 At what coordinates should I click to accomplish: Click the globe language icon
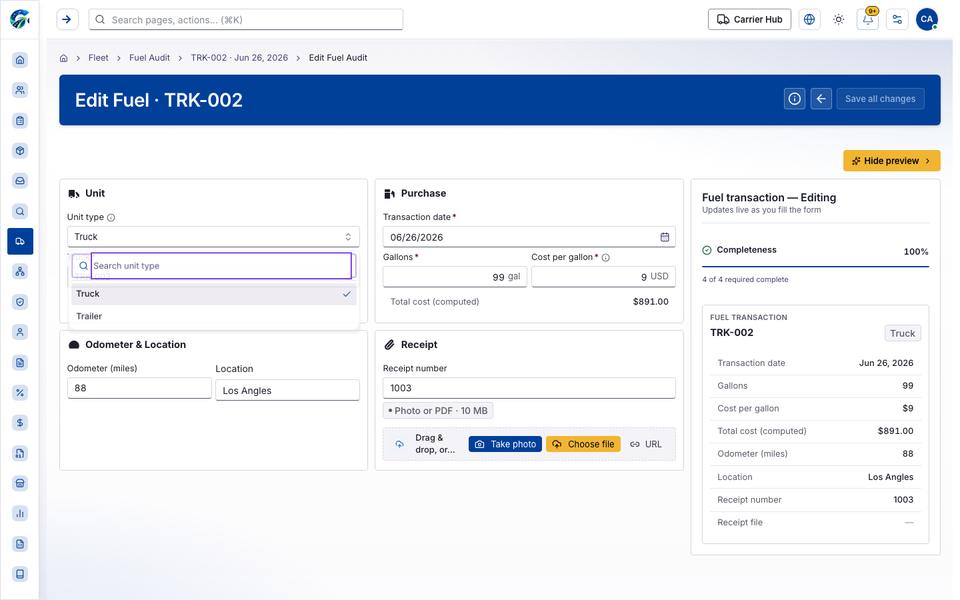809,20
